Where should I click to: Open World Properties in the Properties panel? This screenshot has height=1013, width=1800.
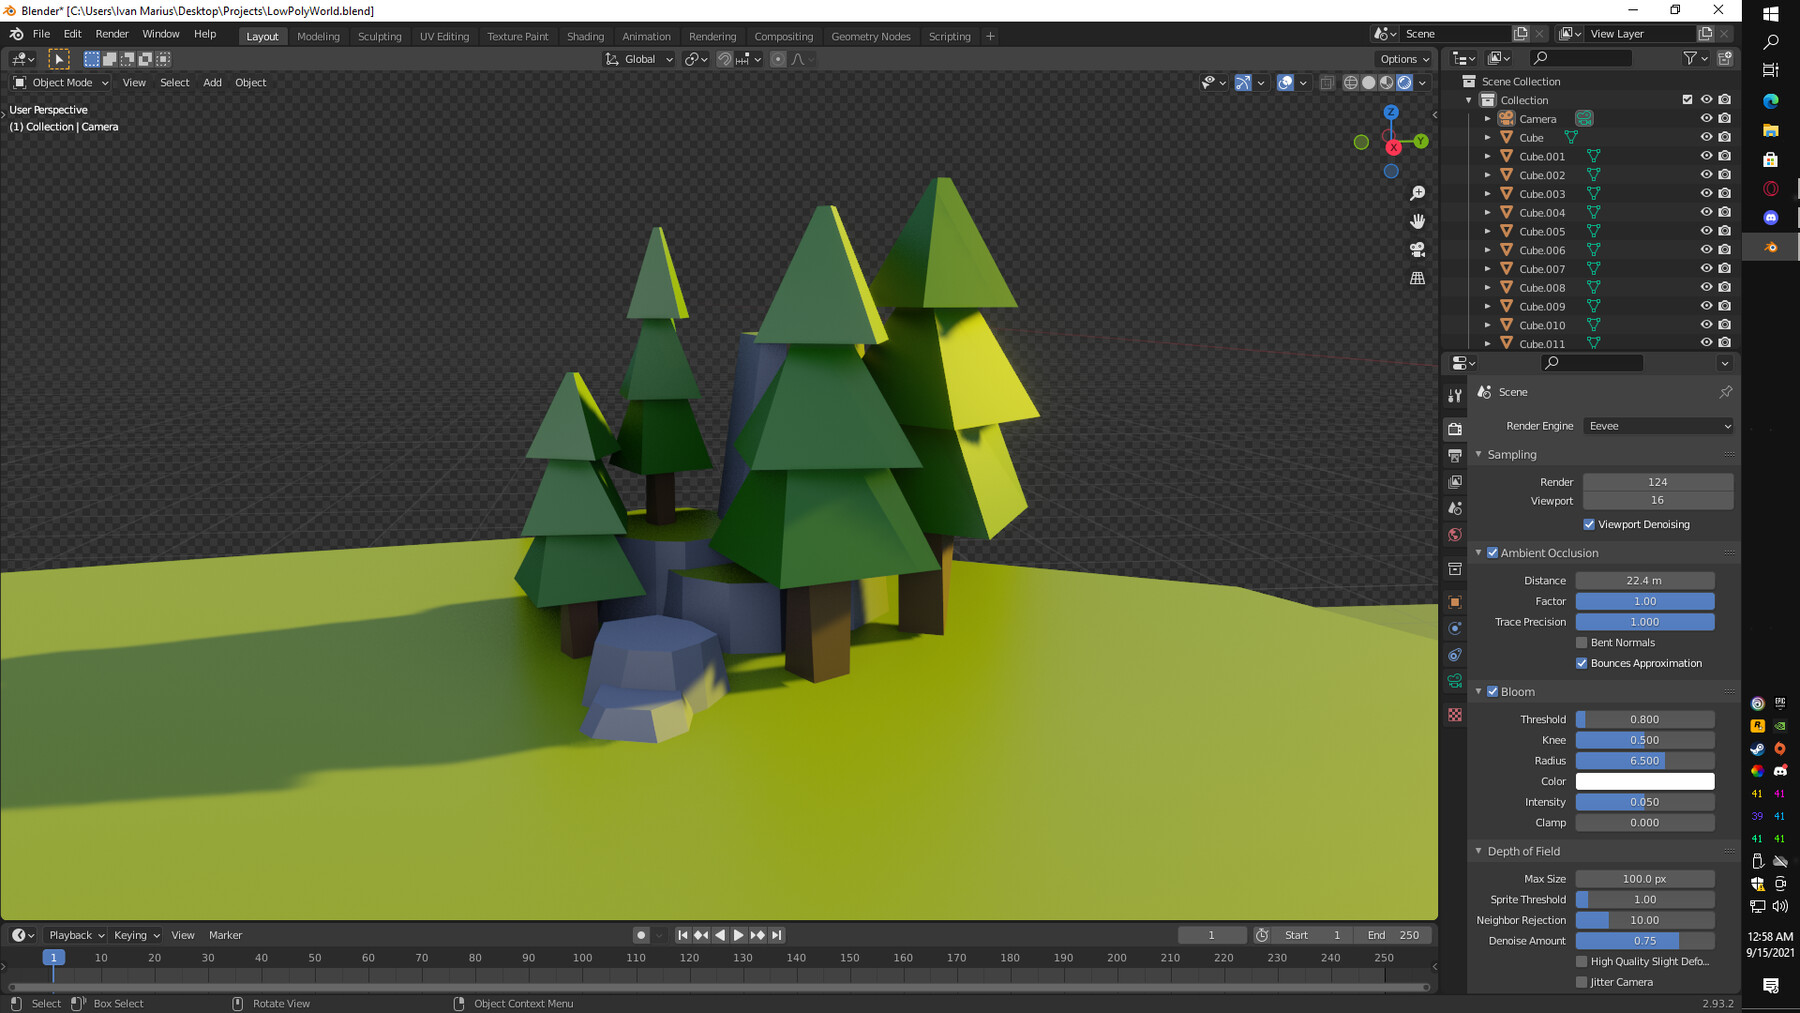coord(1455,535)
